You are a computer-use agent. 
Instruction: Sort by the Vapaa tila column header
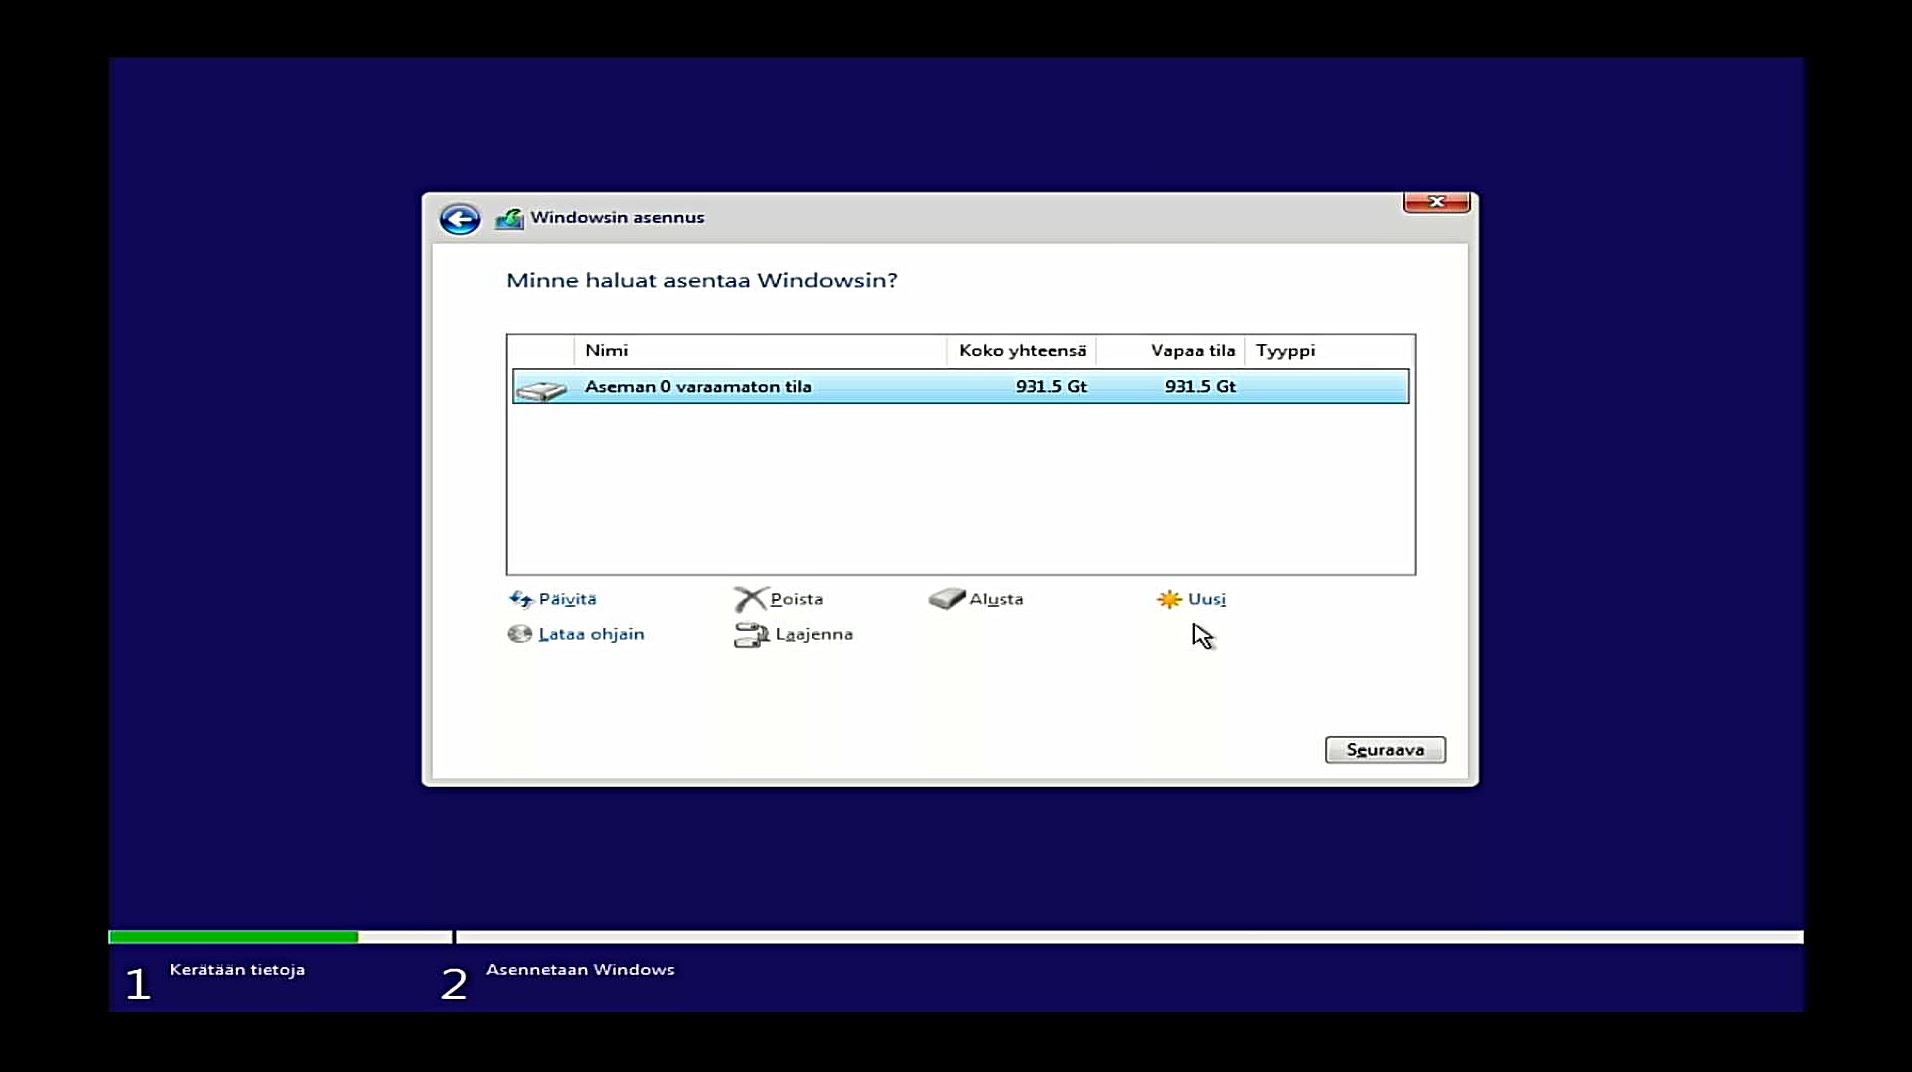[1171, 351]
